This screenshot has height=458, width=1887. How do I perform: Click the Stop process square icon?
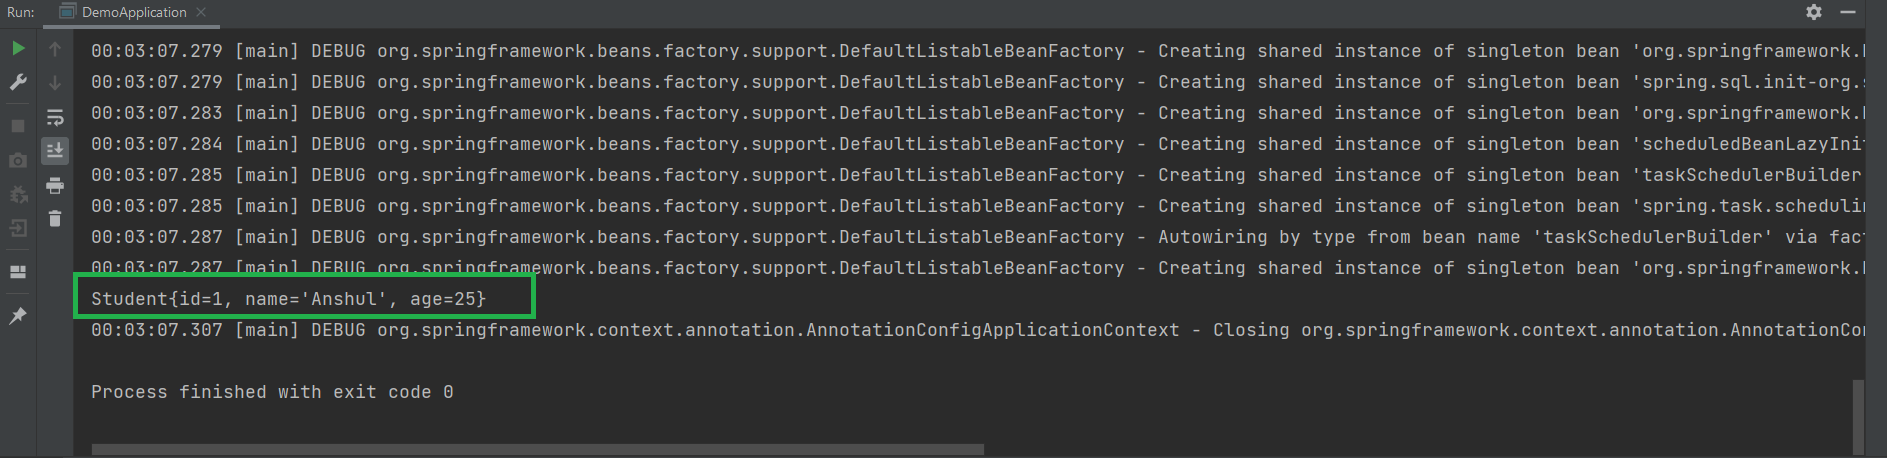(x=18, y=126)
